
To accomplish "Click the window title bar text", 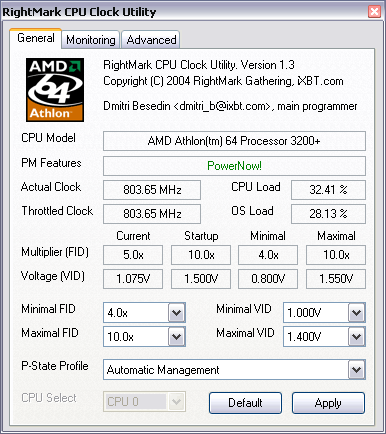I will pyautogui.click(x=79, y=12).
